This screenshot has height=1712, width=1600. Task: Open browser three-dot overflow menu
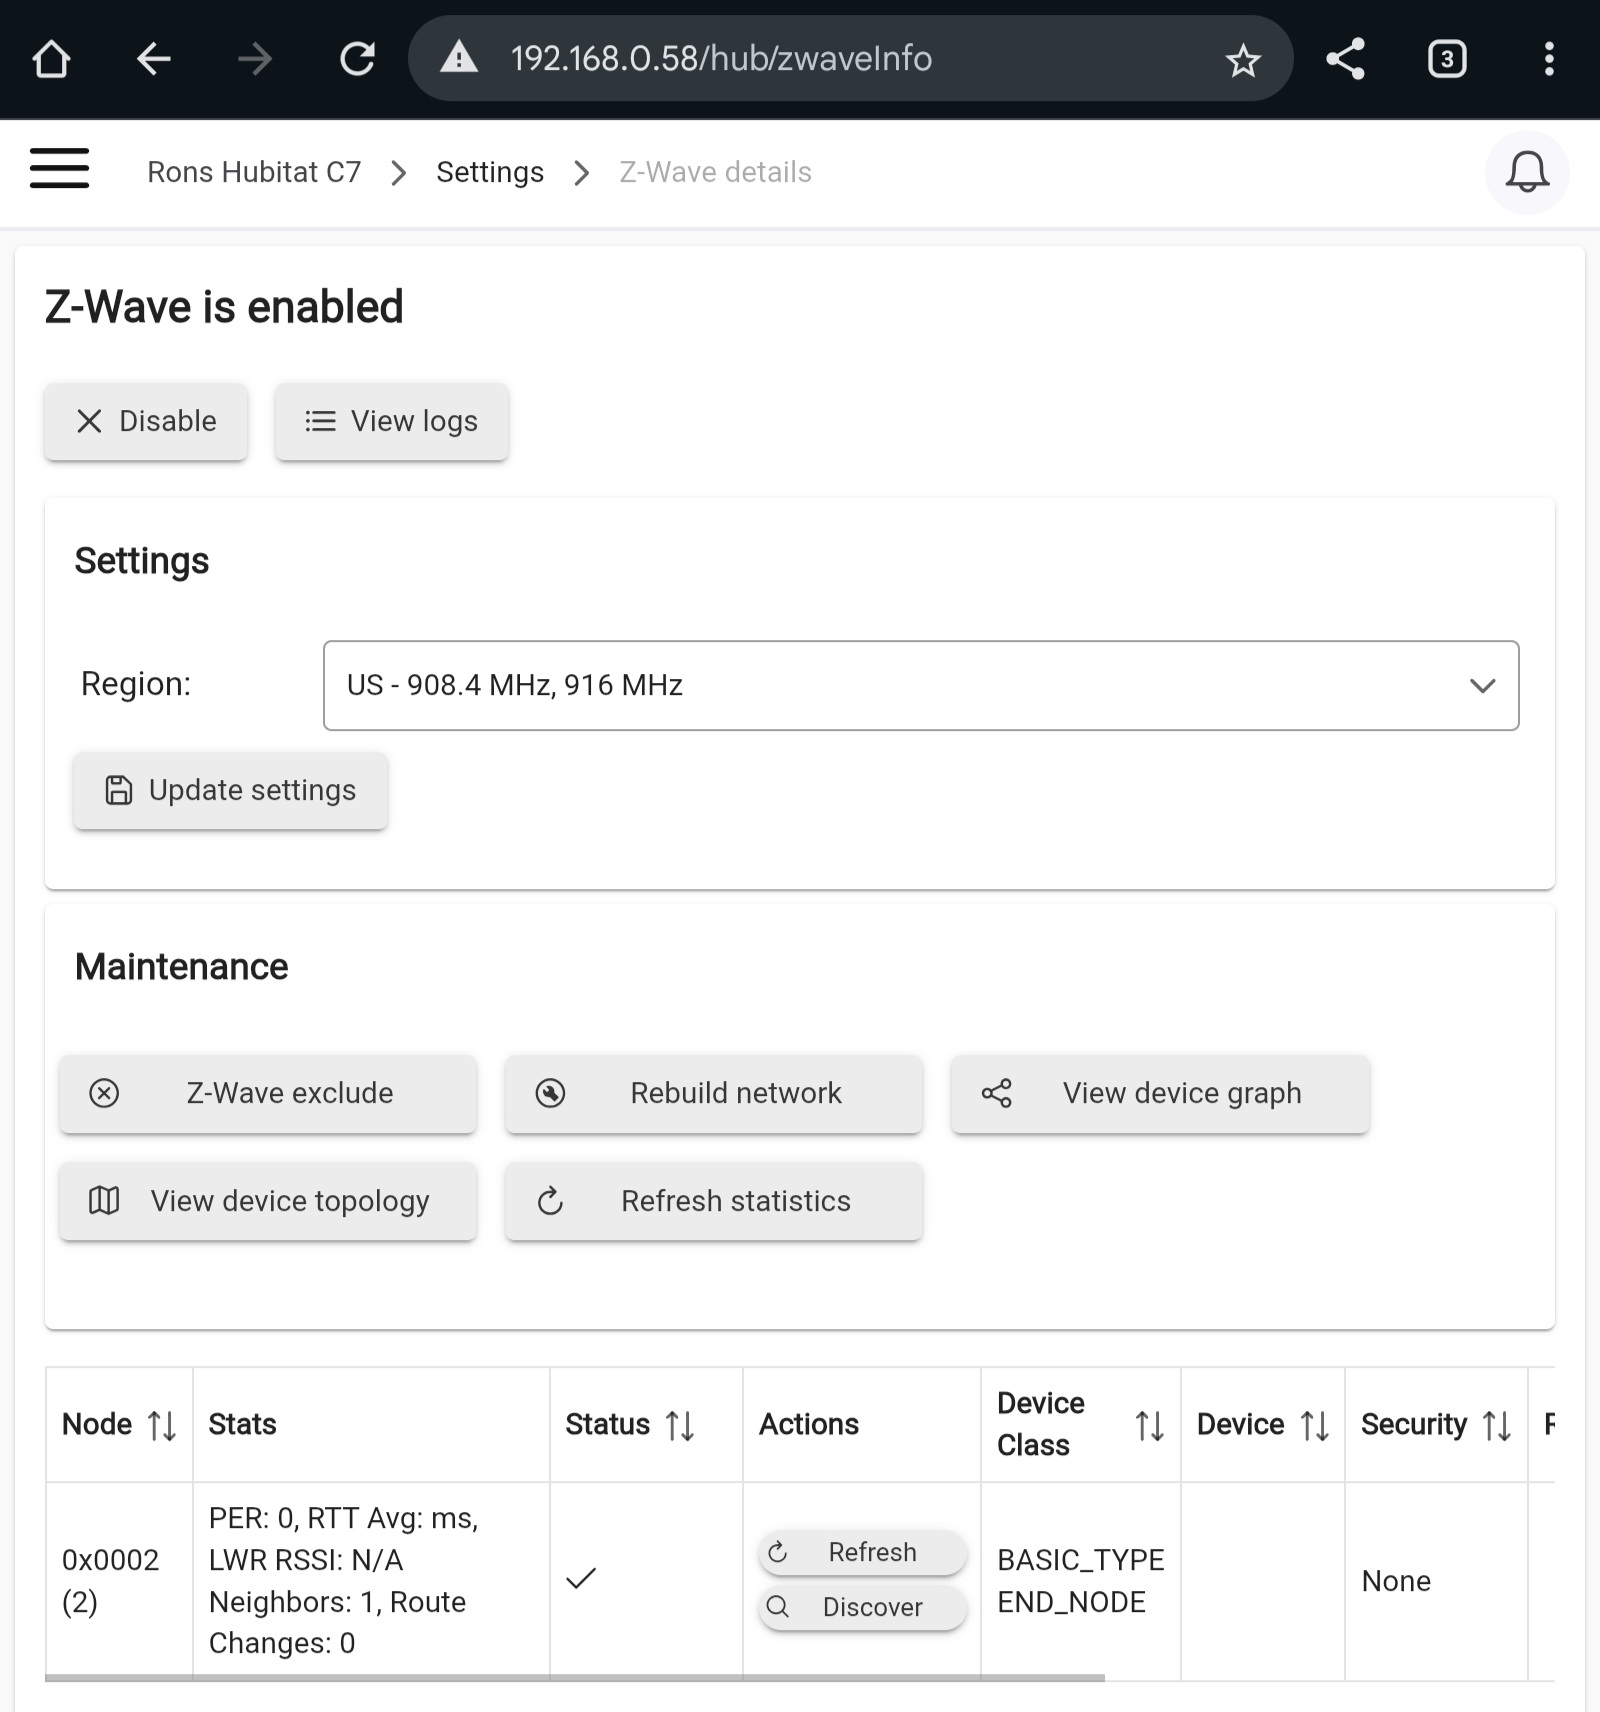pos(1549,59)
